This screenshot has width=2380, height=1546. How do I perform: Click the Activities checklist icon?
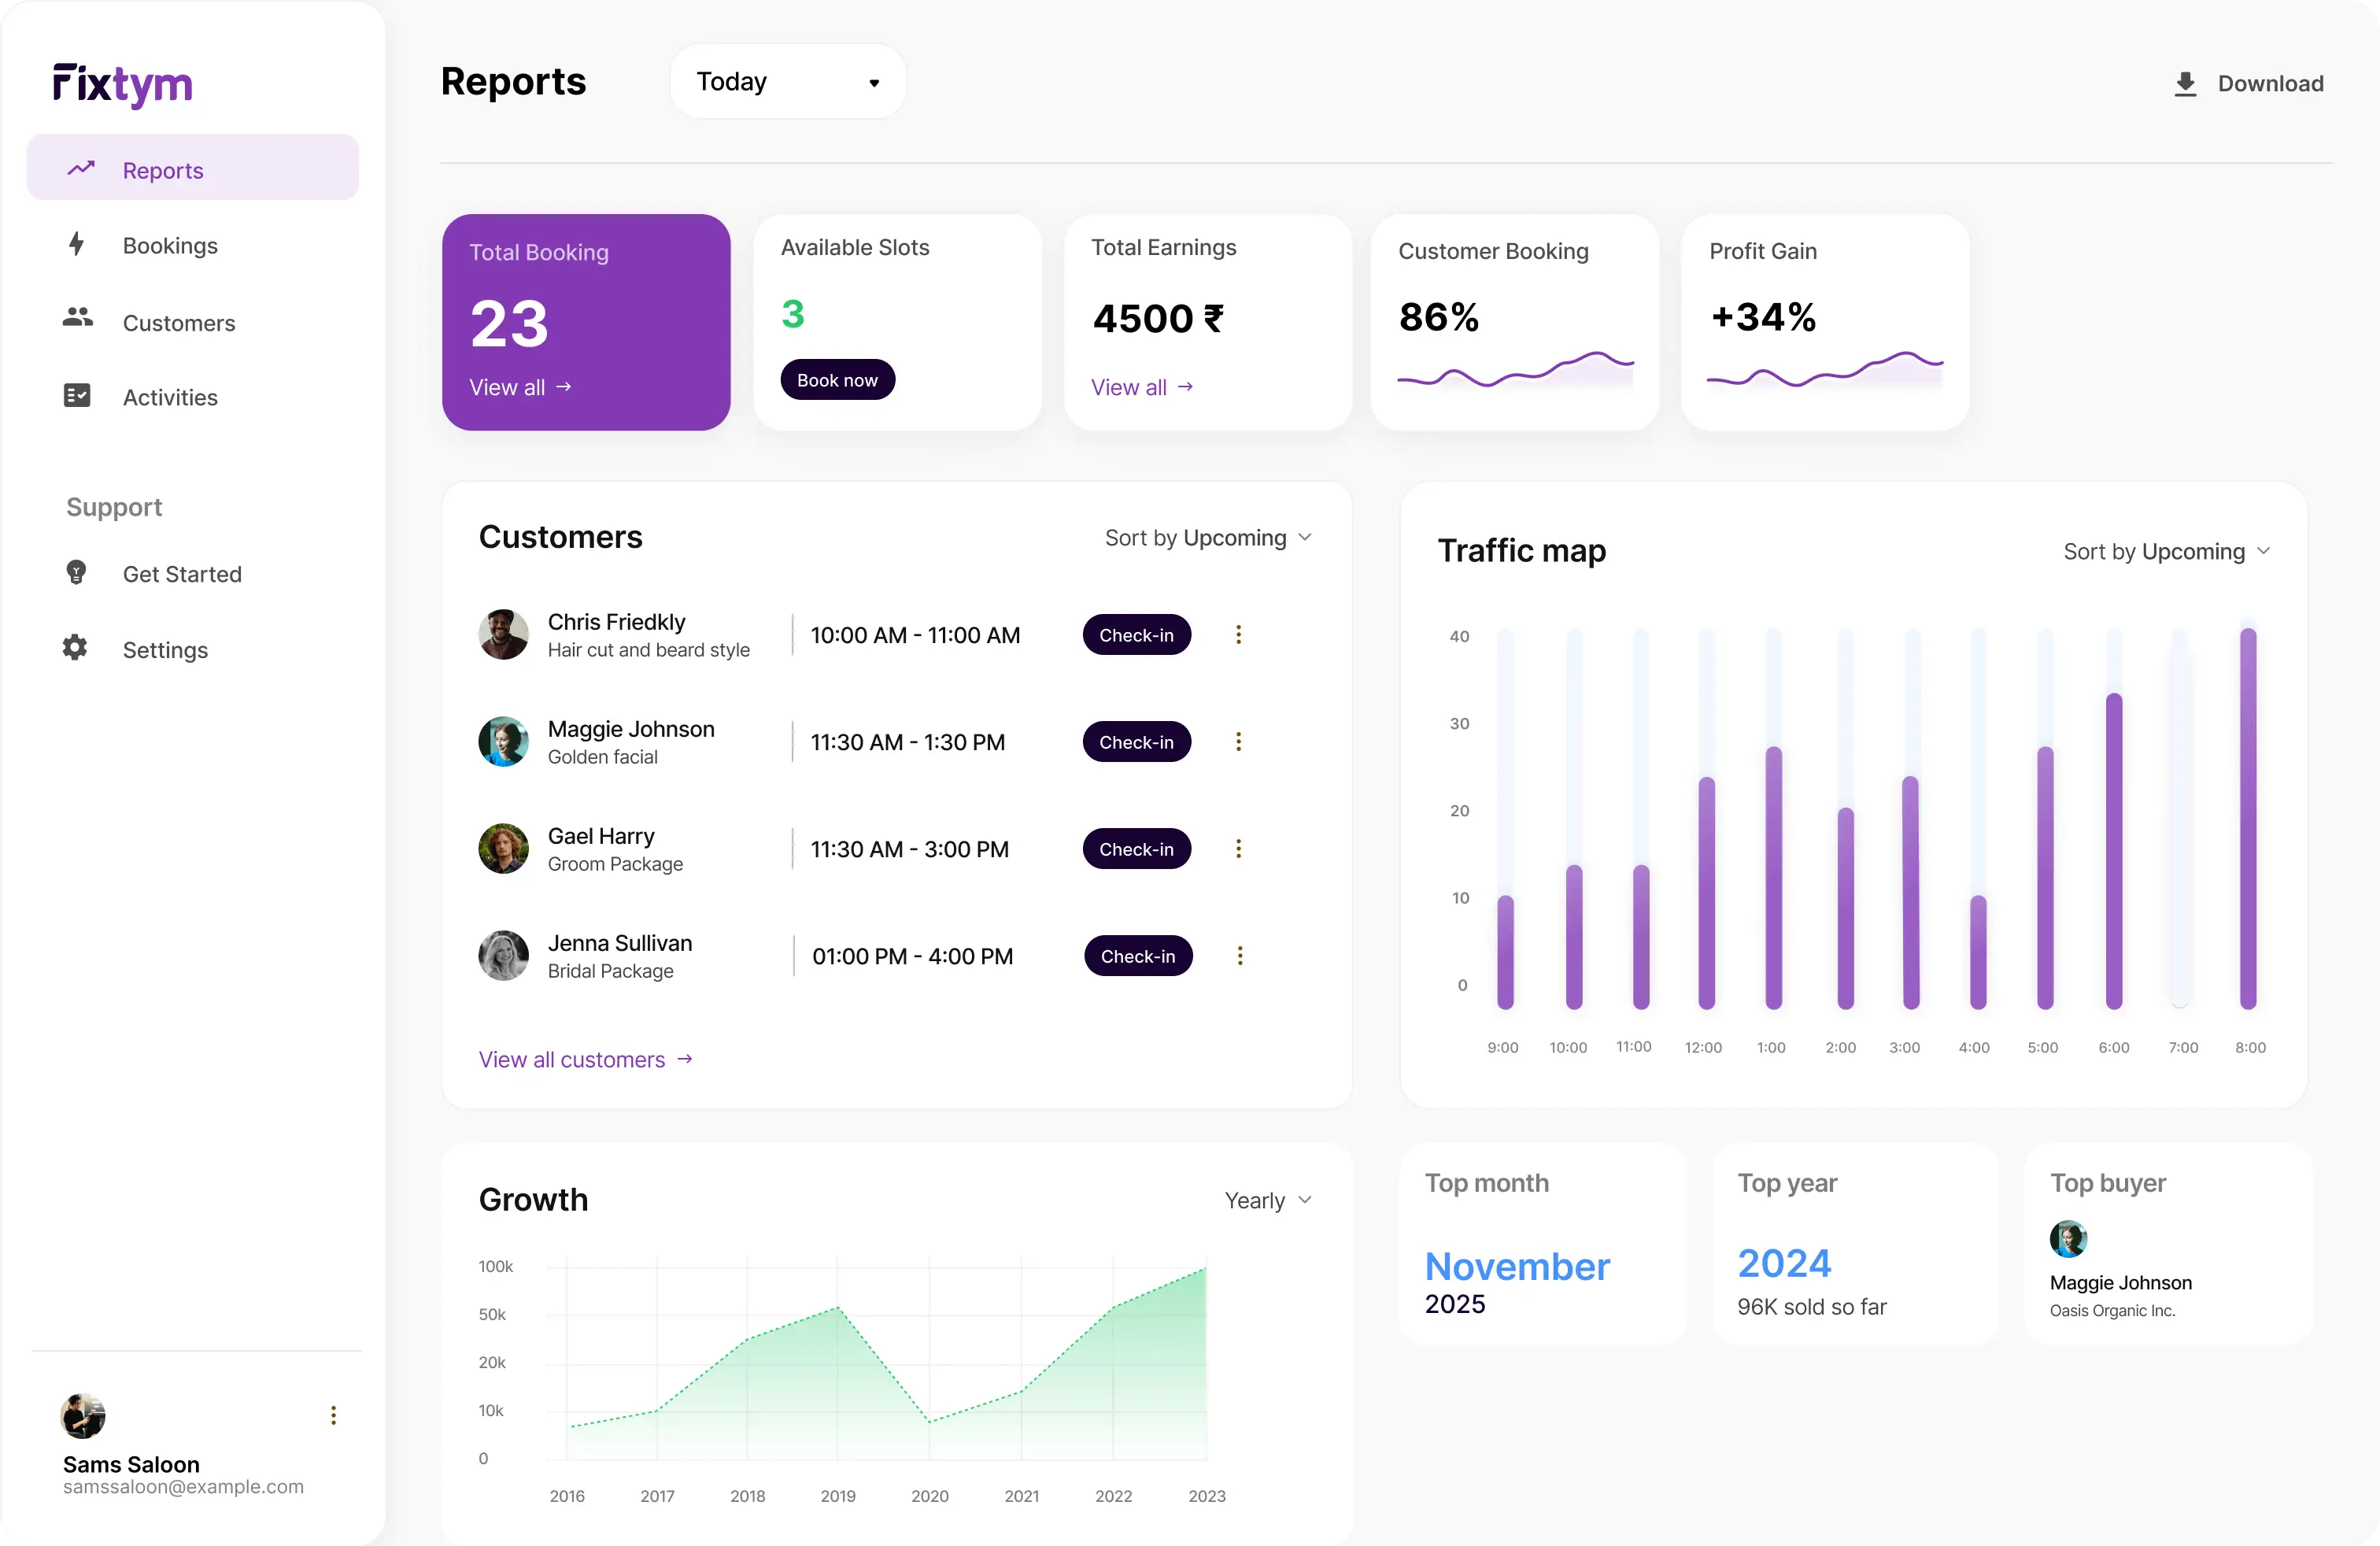(77, 396)
